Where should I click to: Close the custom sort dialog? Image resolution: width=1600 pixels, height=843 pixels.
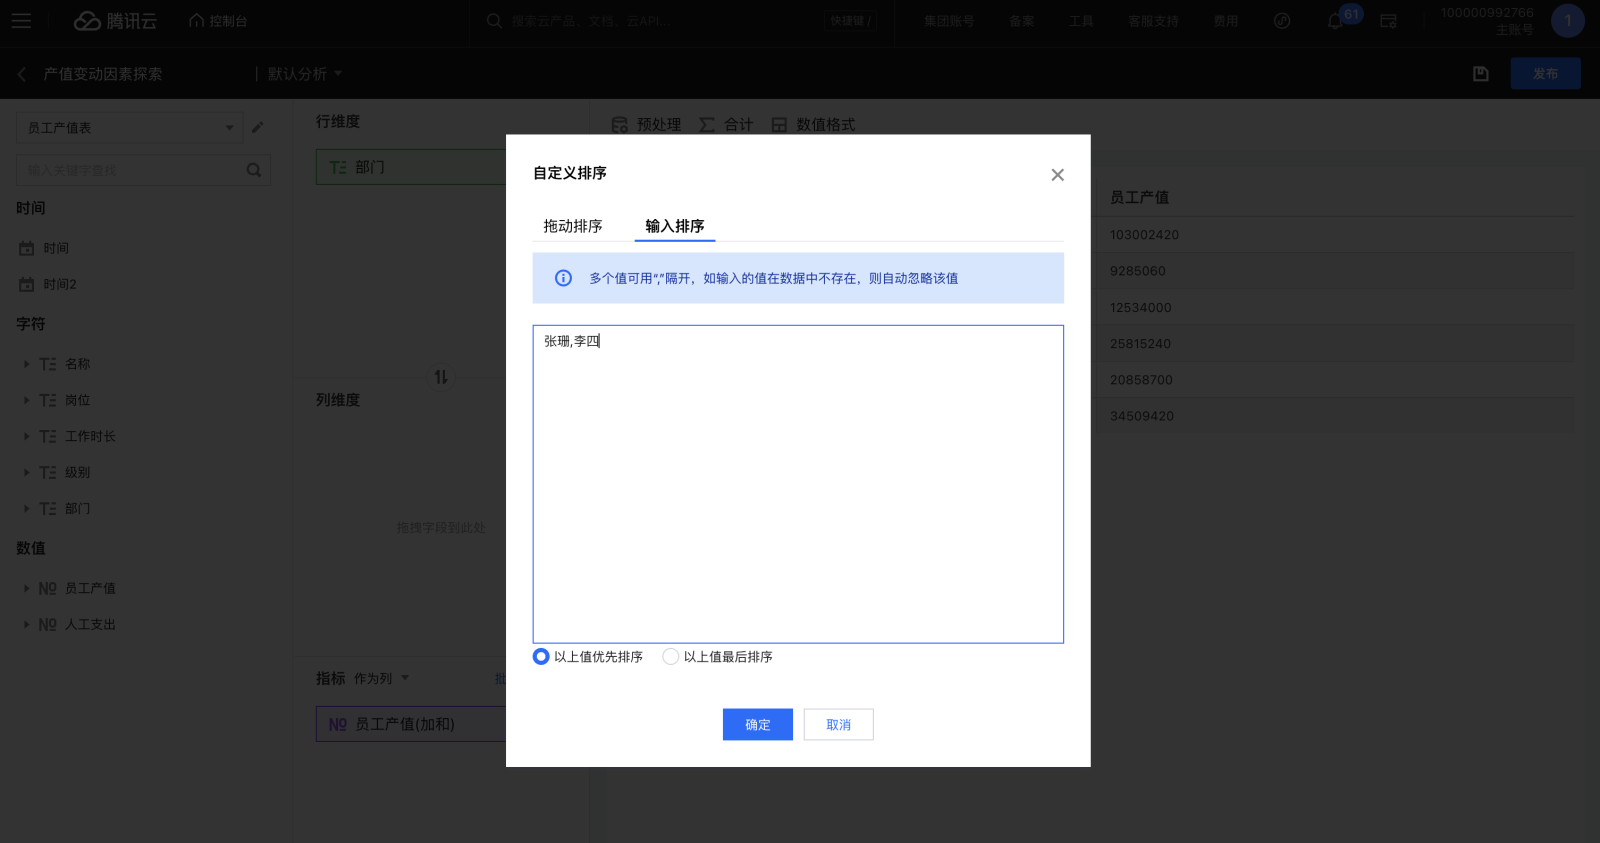1057,175
